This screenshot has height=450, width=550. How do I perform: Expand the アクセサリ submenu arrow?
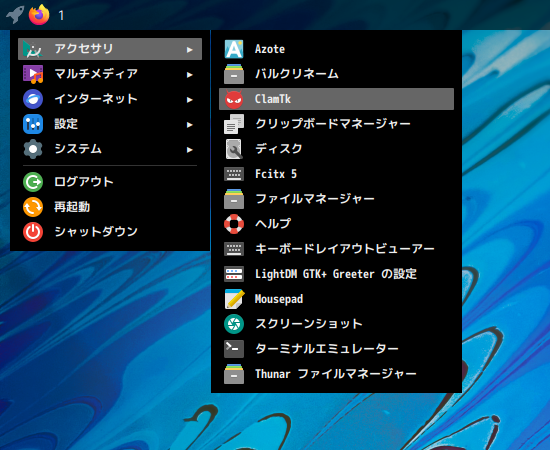click(x=189, y=49)
